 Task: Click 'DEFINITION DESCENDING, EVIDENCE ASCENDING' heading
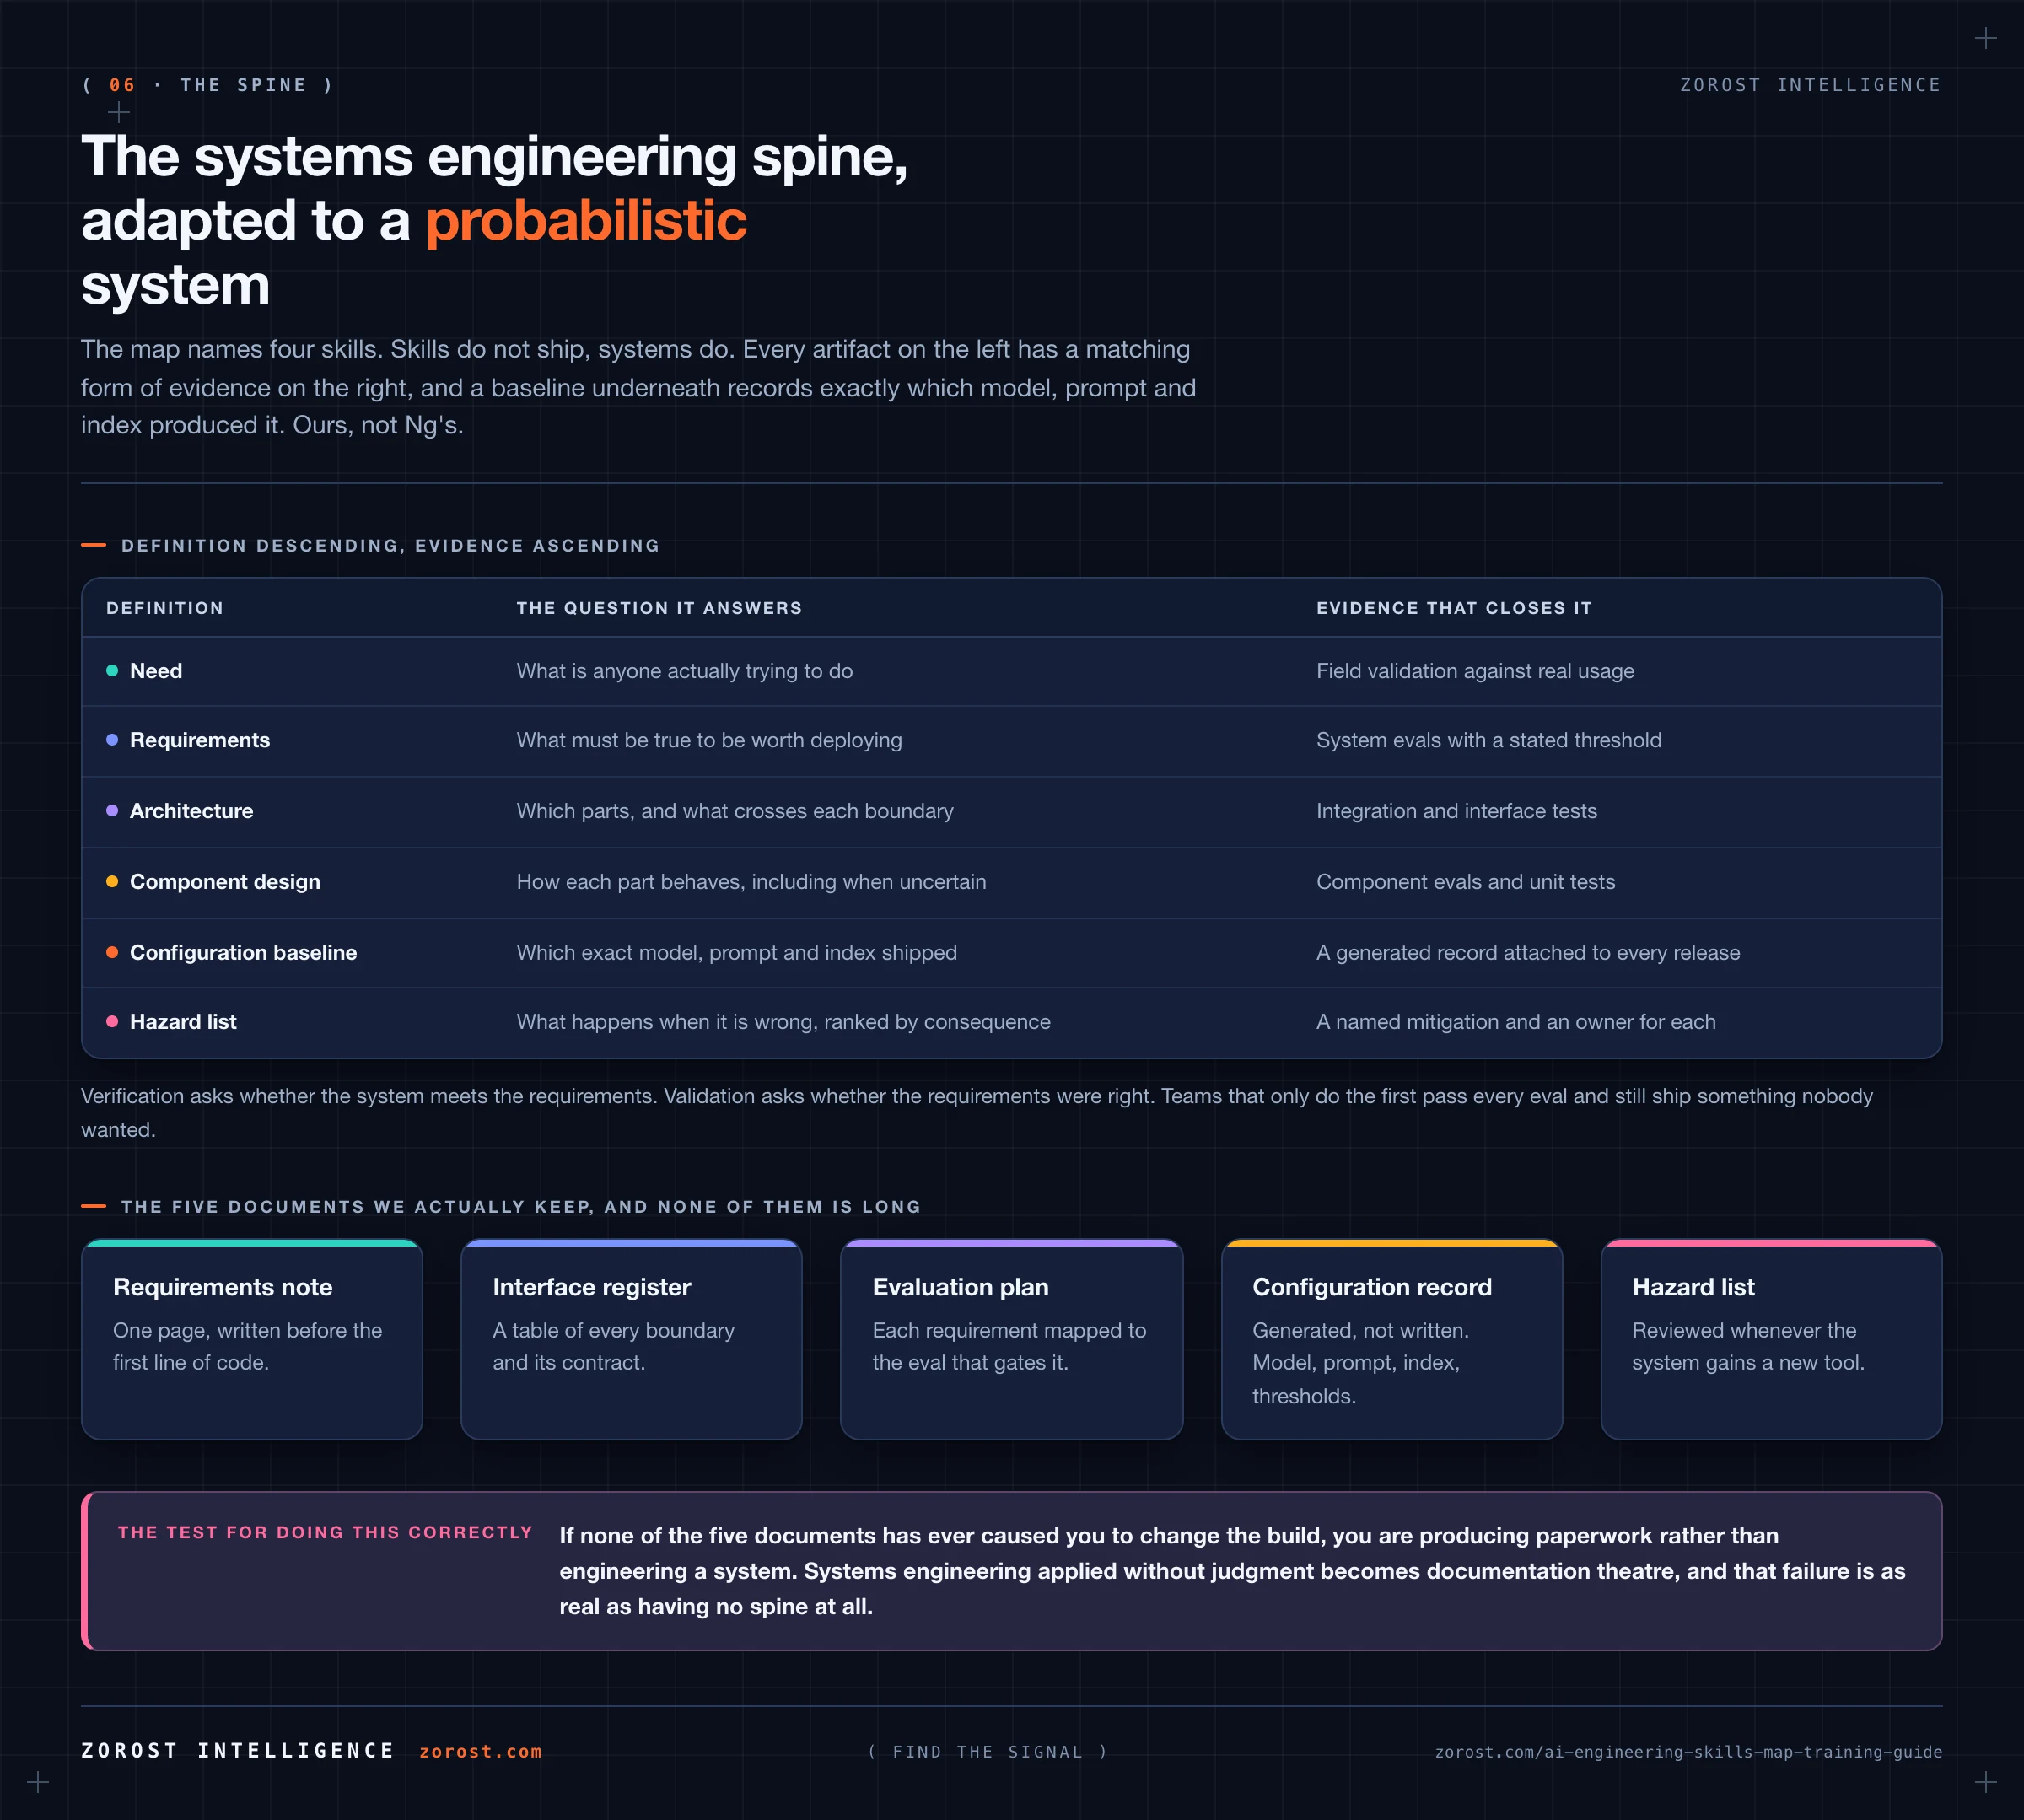[x=391, y=546]
